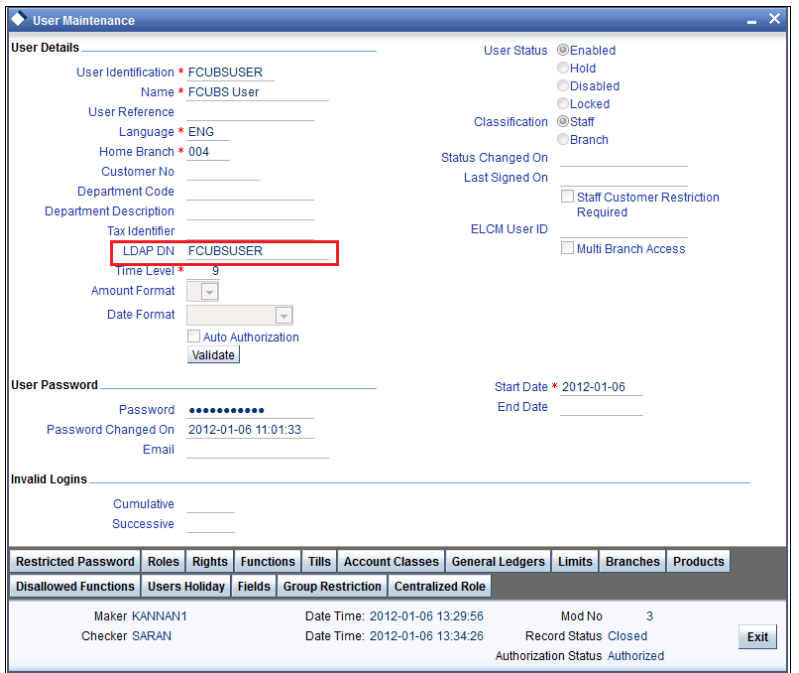Open the Products button
The image size is (799, 673).
click(x=698, y=561)
